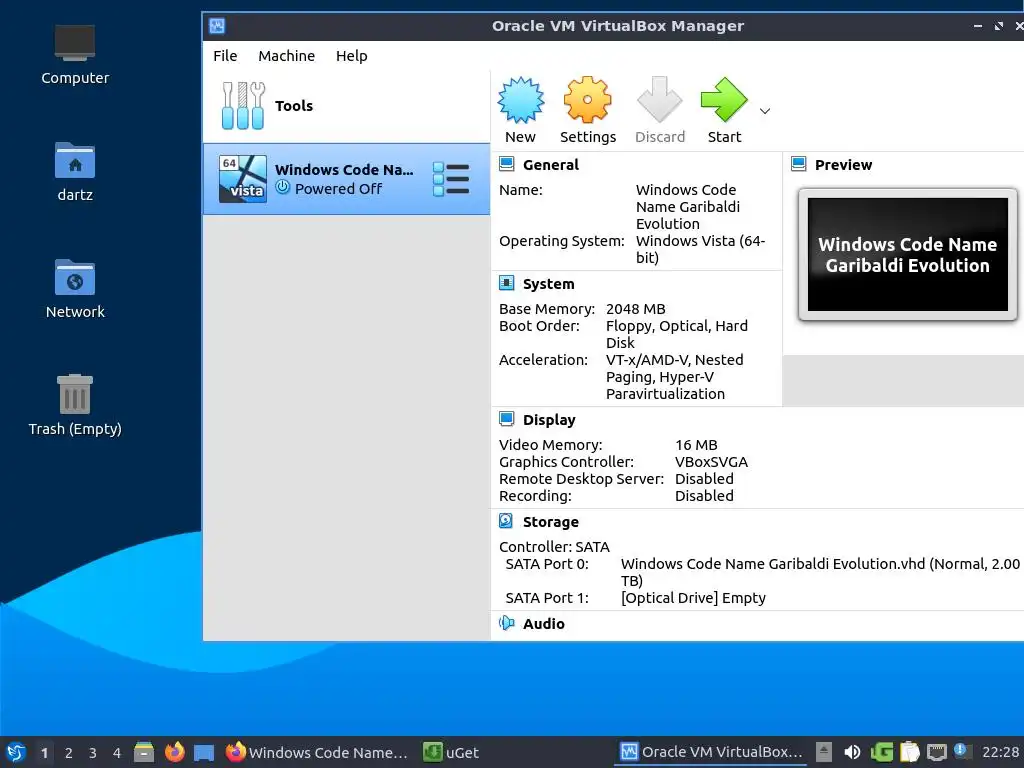Click the Display section screen icon
The width and height of the screenshot is (1024, 768).
(506, 419)
